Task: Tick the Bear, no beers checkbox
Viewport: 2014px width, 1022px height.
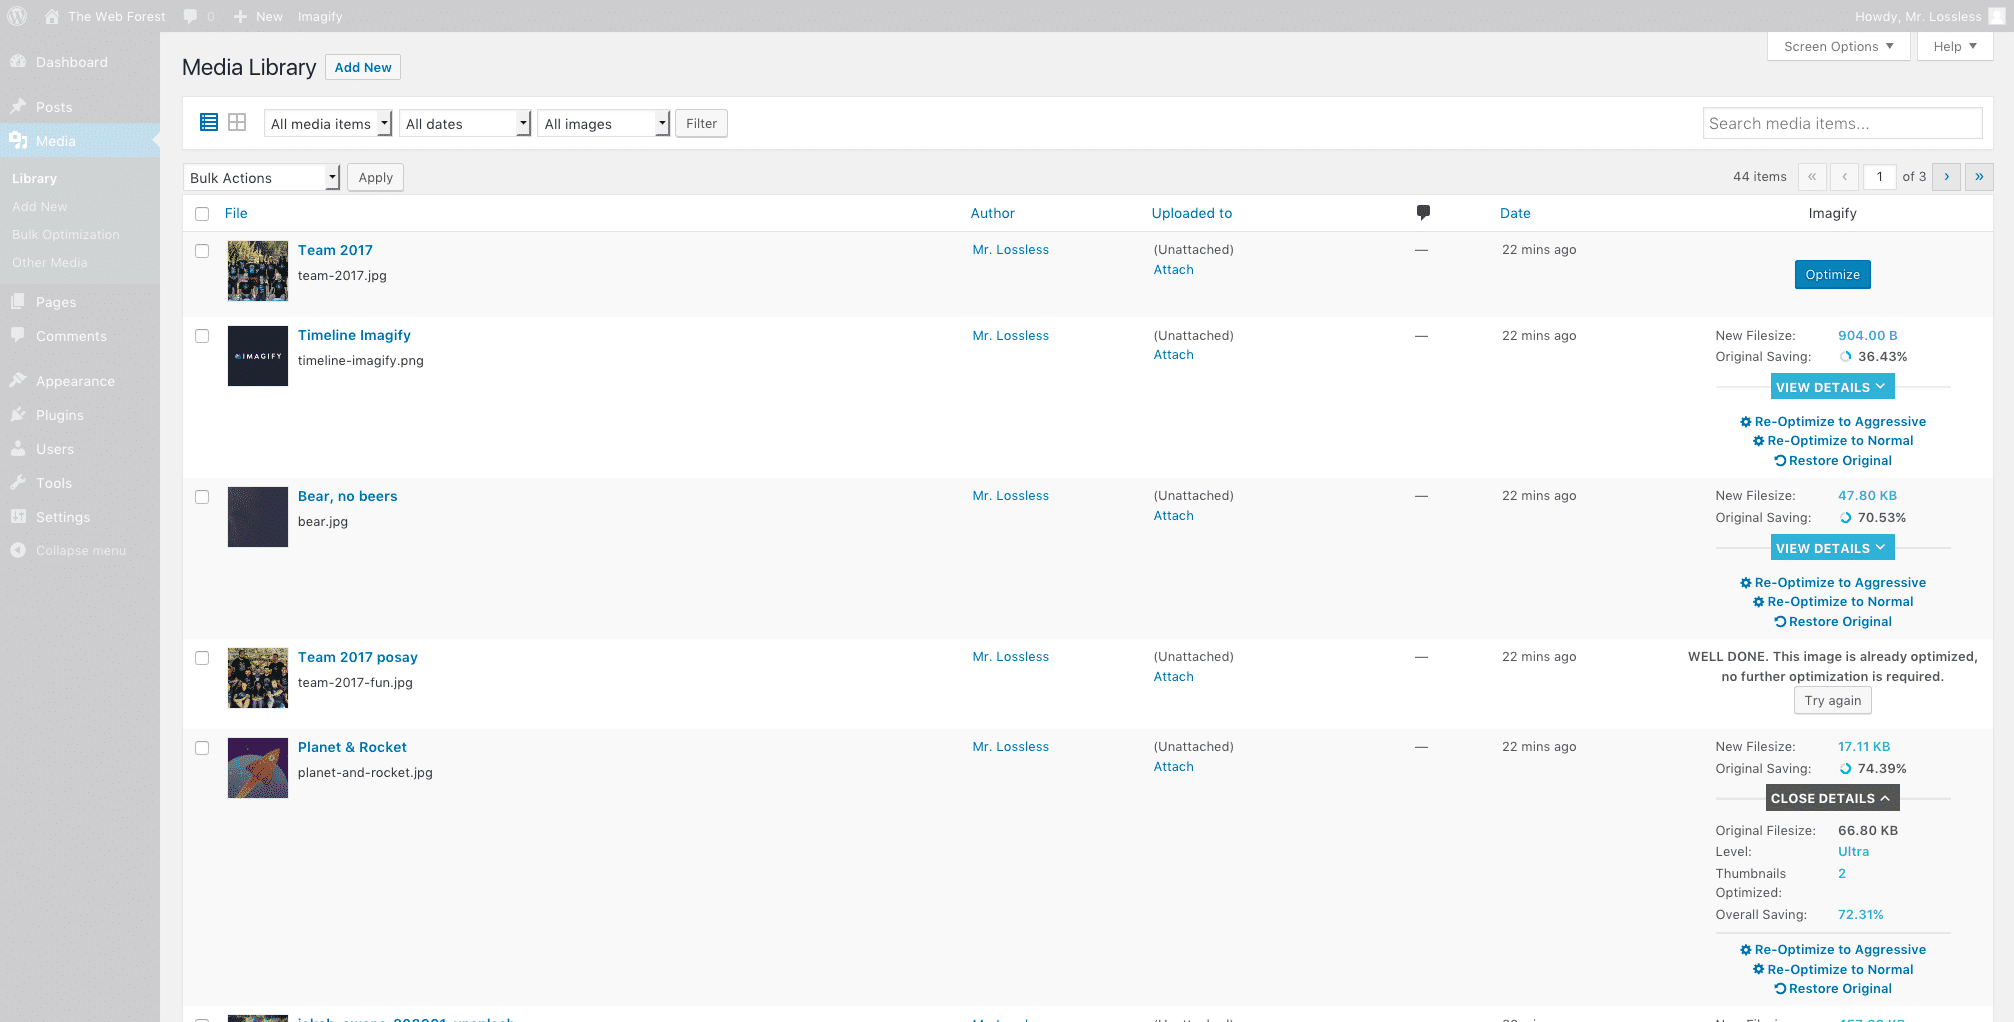Action: [x=202, y=497]
